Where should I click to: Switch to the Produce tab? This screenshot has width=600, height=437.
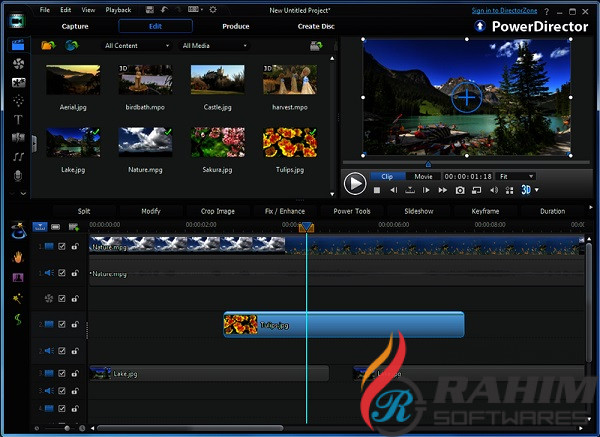point(236,26)
